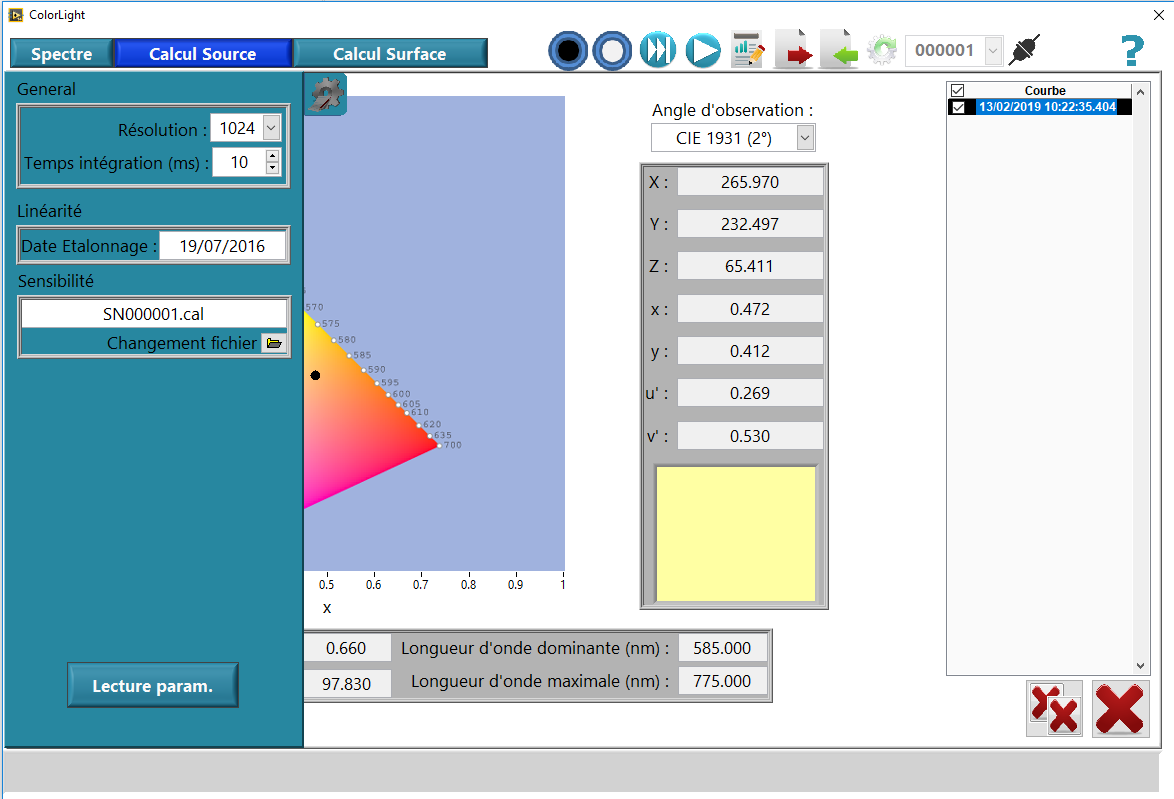Screen dimensions: 1174x799
Task: Expand the 000001 device dropdown
Action: [x=993, y=51]
